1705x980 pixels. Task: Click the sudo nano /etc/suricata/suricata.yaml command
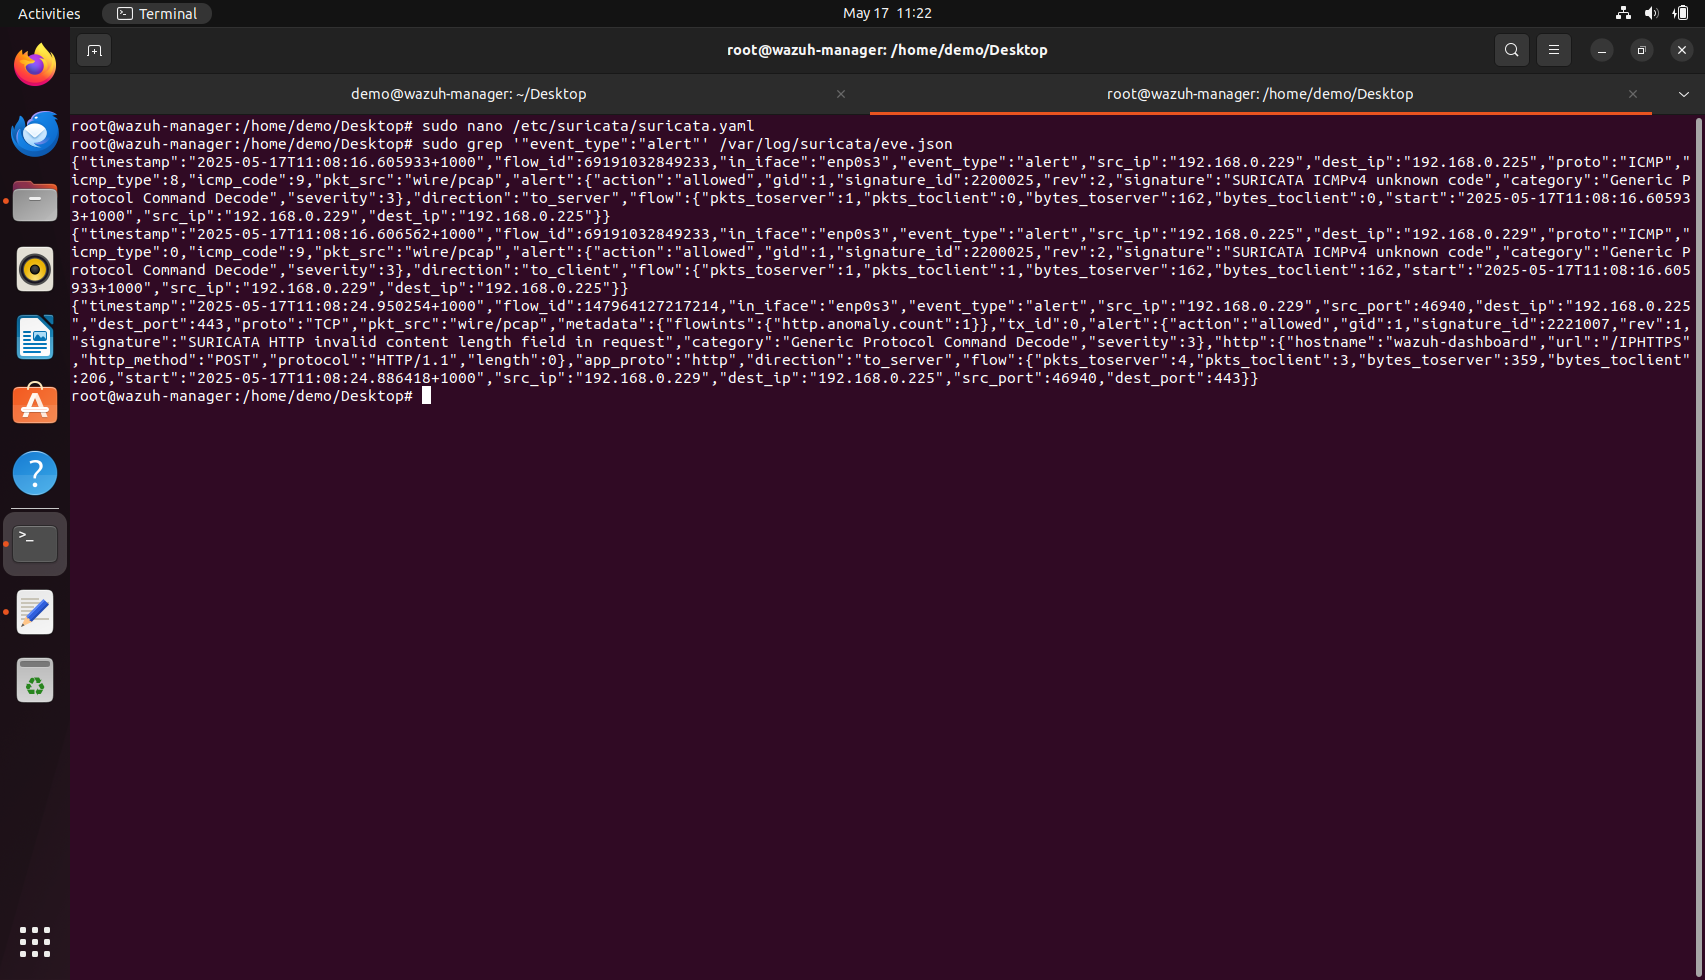point(588,126)
